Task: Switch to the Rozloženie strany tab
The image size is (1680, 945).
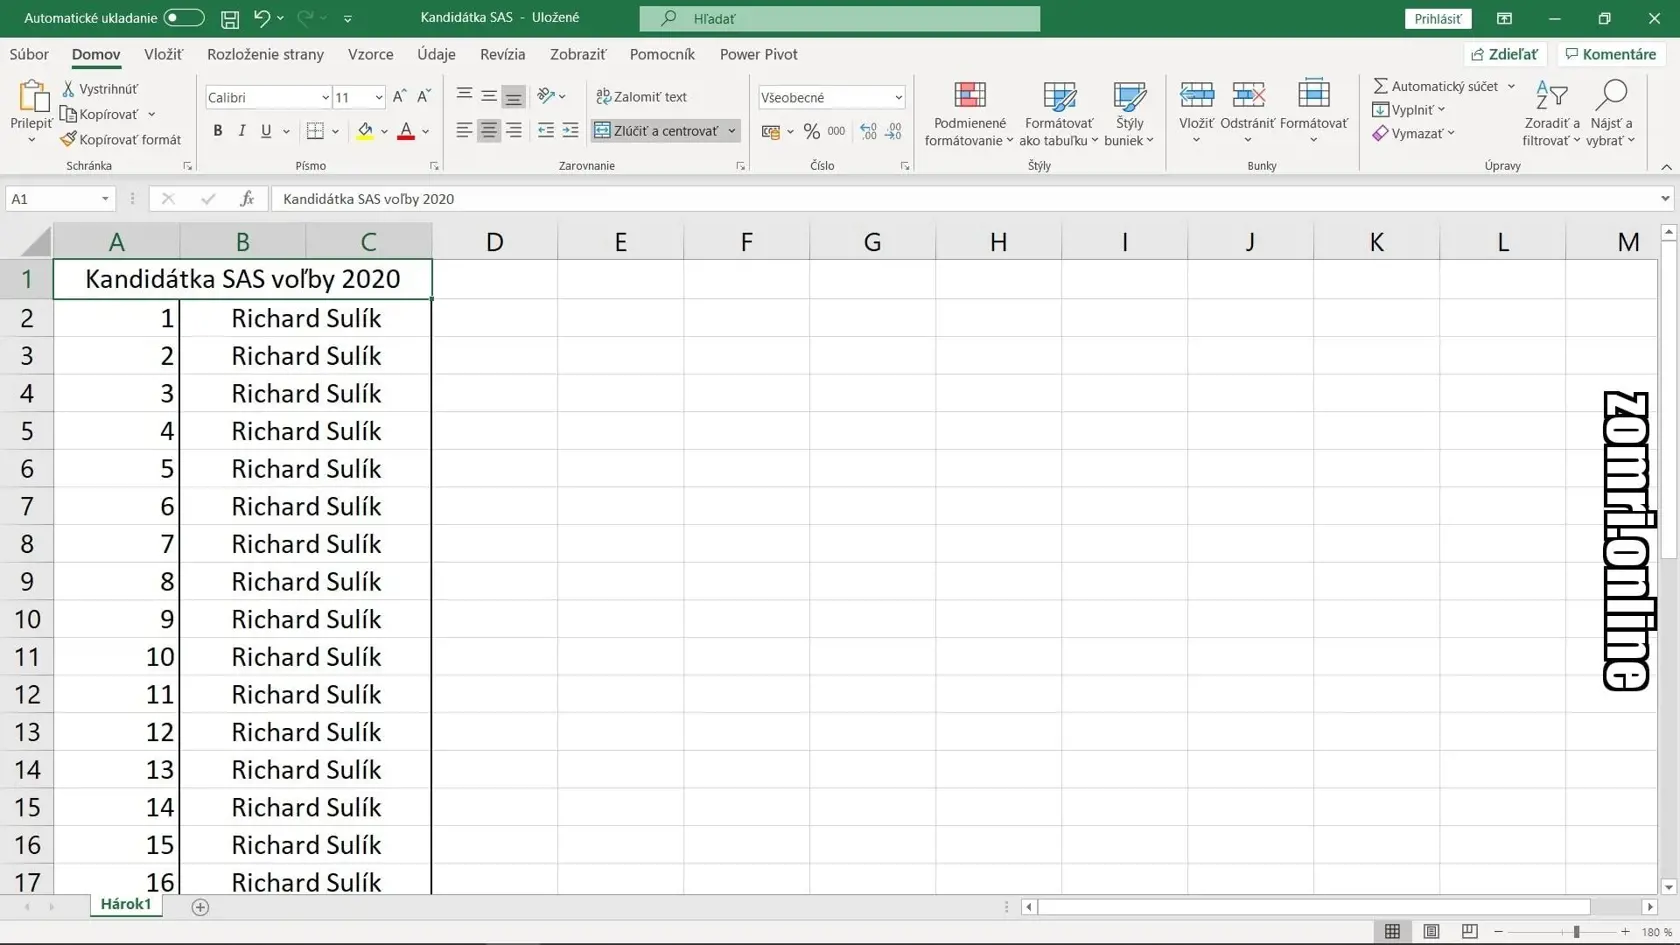Action: (x=265, y=54)
